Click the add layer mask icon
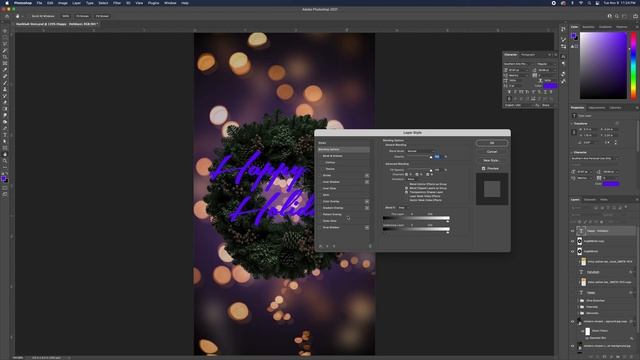640x360 pixels. [x=604, y=357]
